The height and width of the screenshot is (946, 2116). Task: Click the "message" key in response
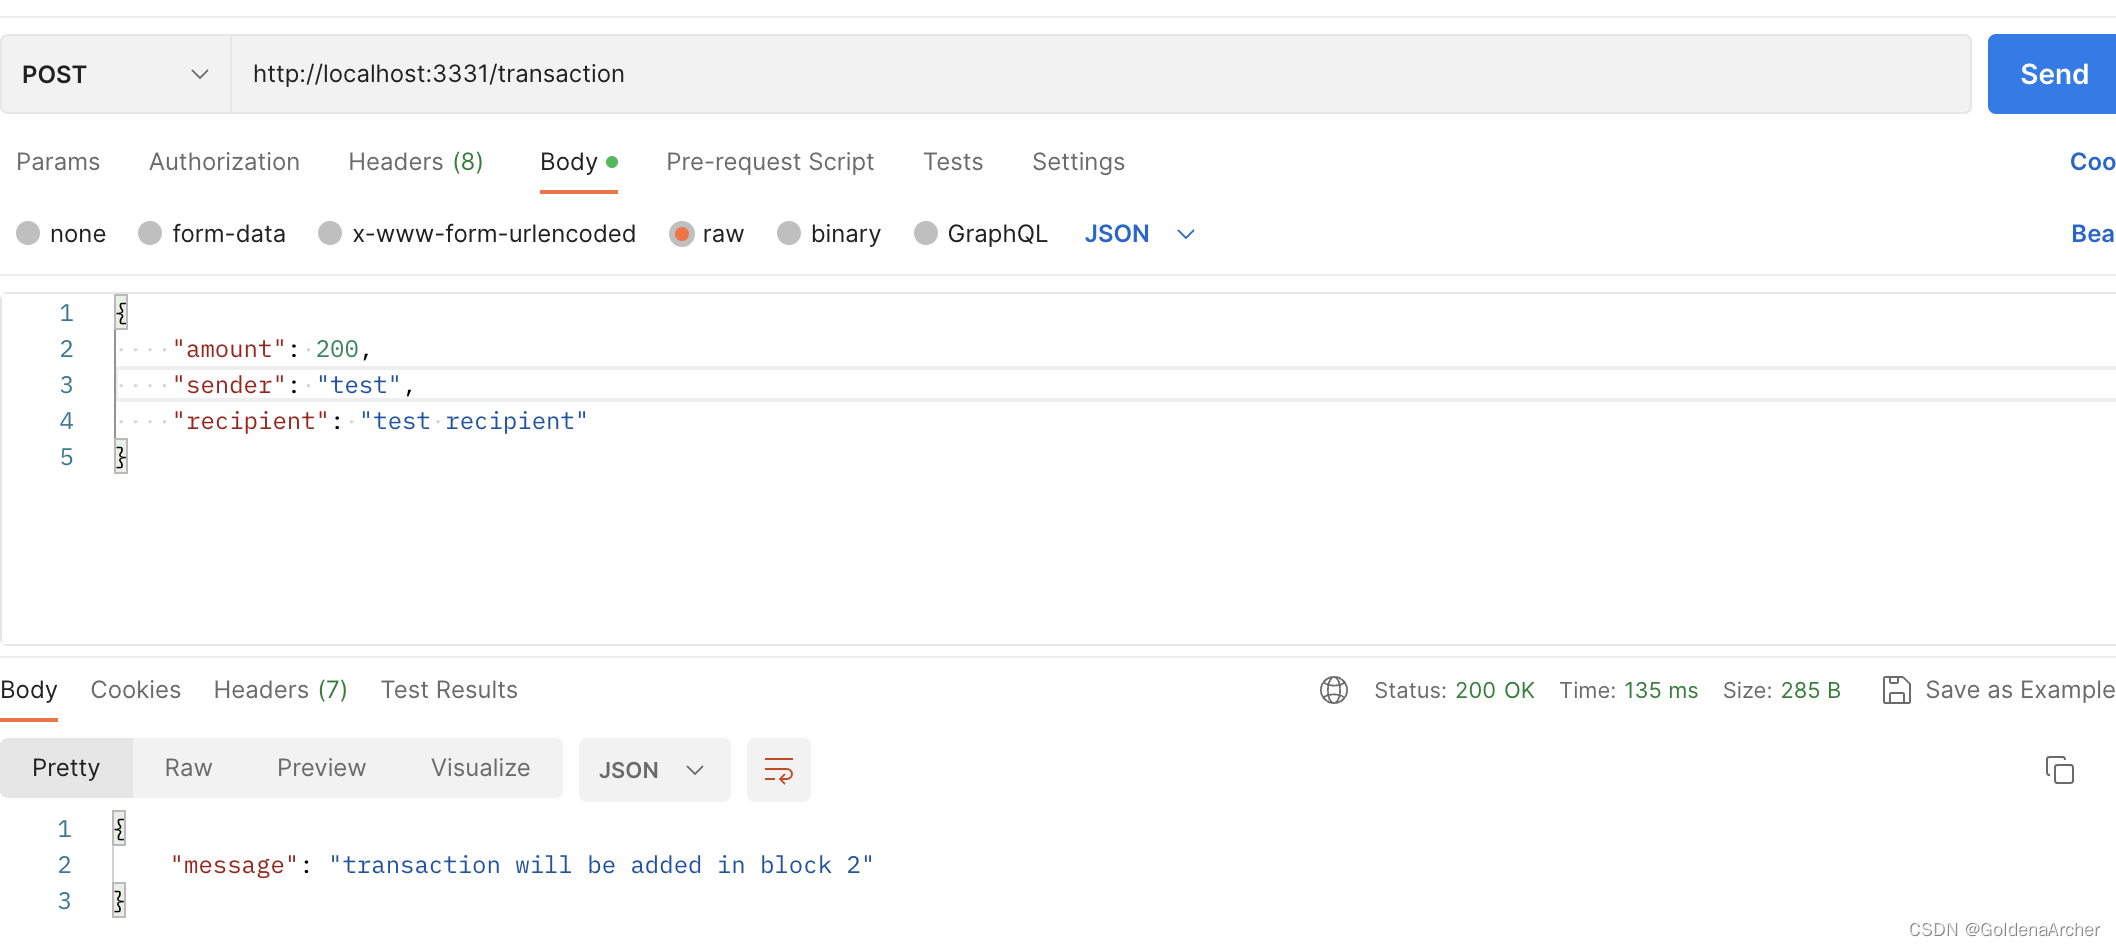(x=234, y=865)
